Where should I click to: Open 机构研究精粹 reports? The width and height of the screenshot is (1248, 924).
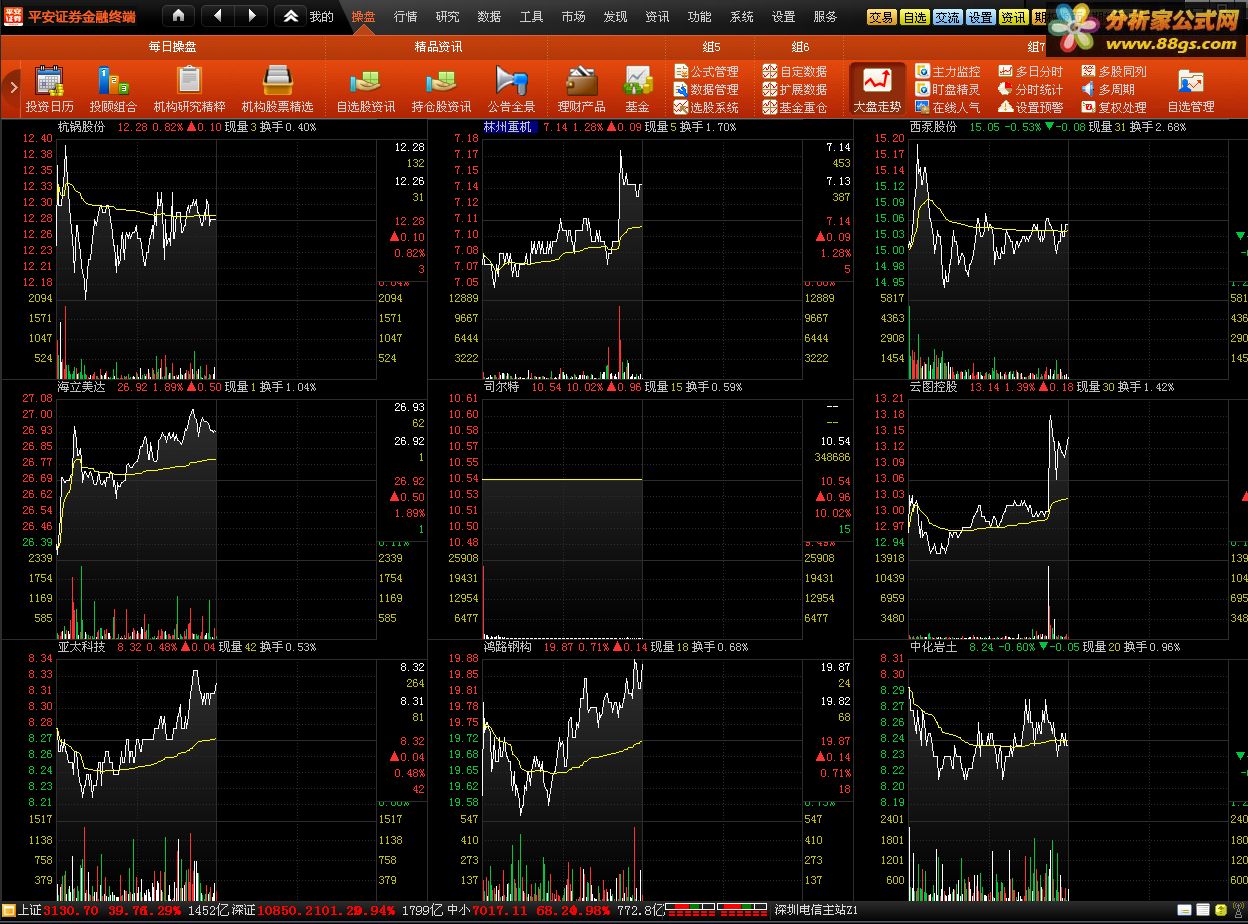(x=189, y=89)
